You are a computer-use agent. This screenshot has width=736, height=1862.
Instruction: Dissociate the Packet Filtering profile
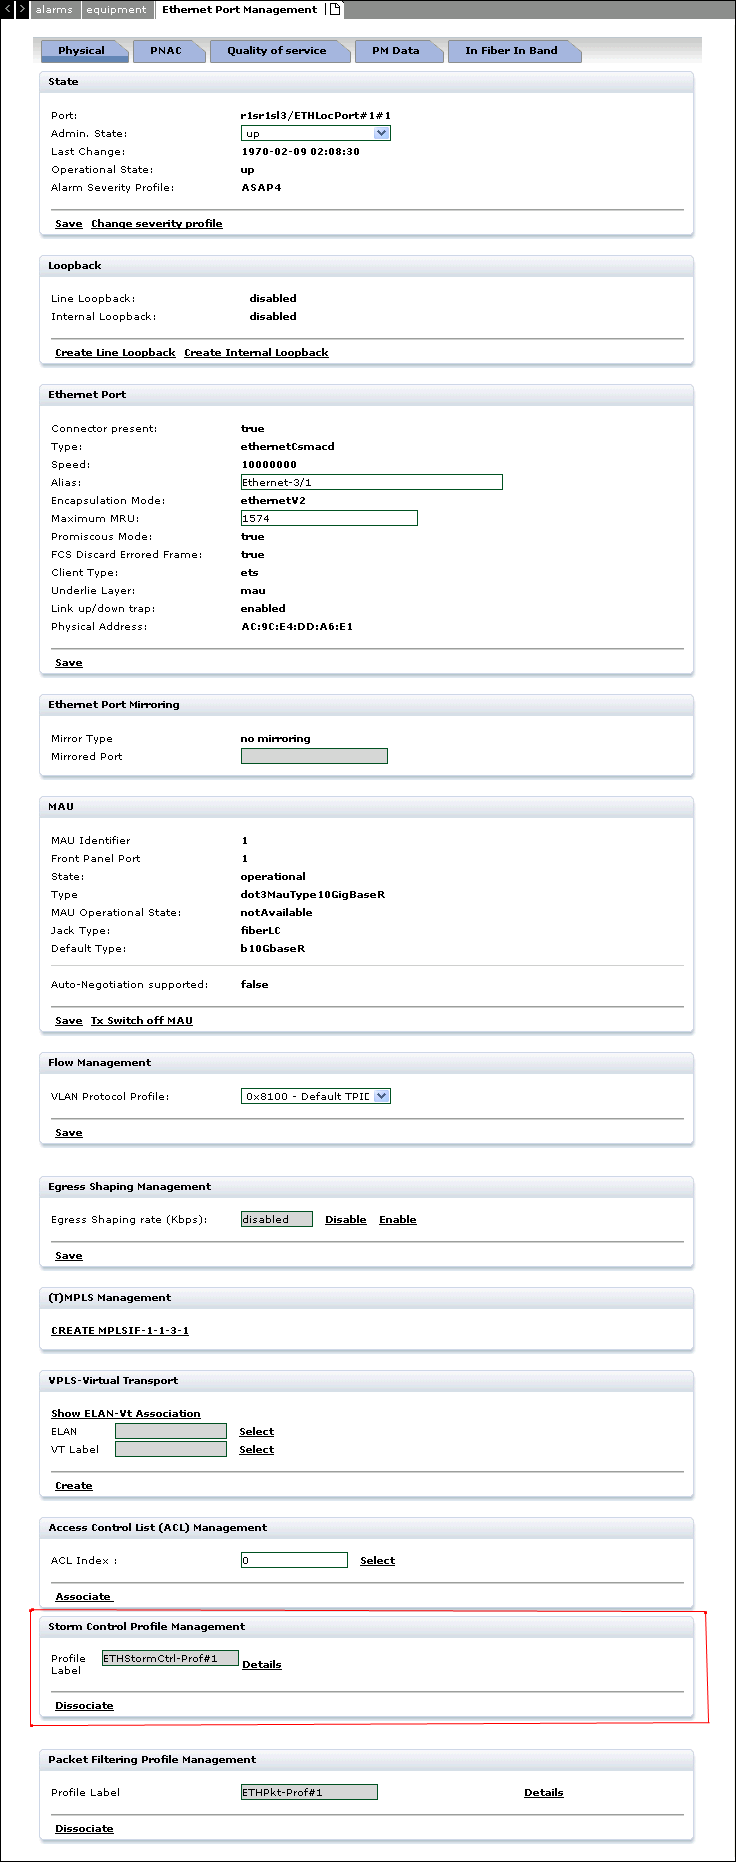84,1829
